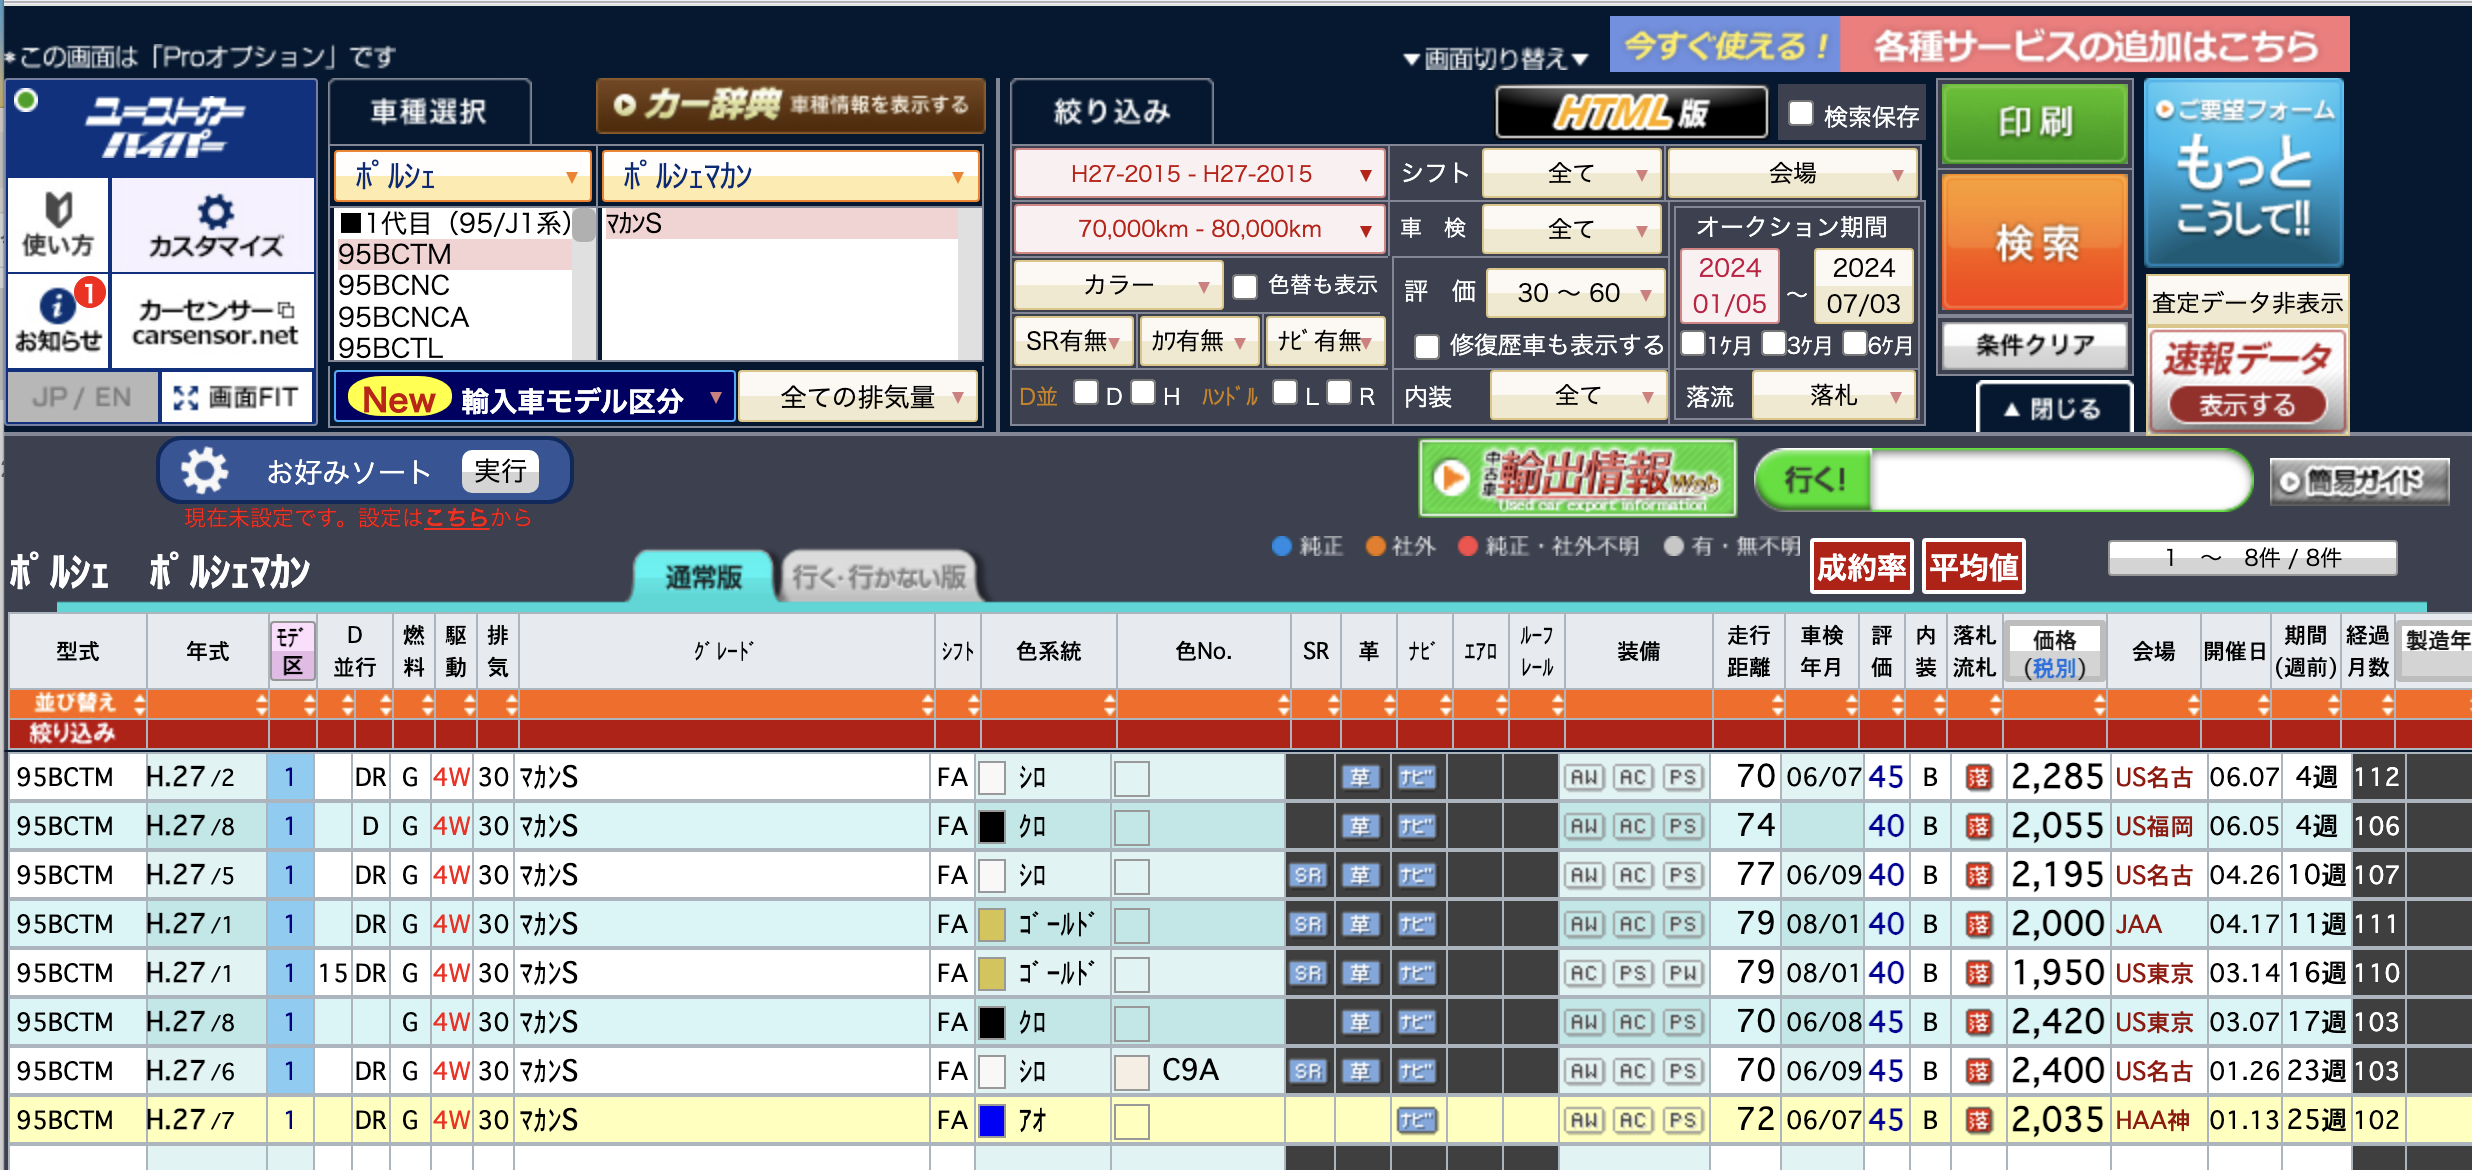The height and width of the screenshot is (1170, 2472).
Task: Check the 6ヶ月 period checkbox
Action: click(x=1854, y=344)
